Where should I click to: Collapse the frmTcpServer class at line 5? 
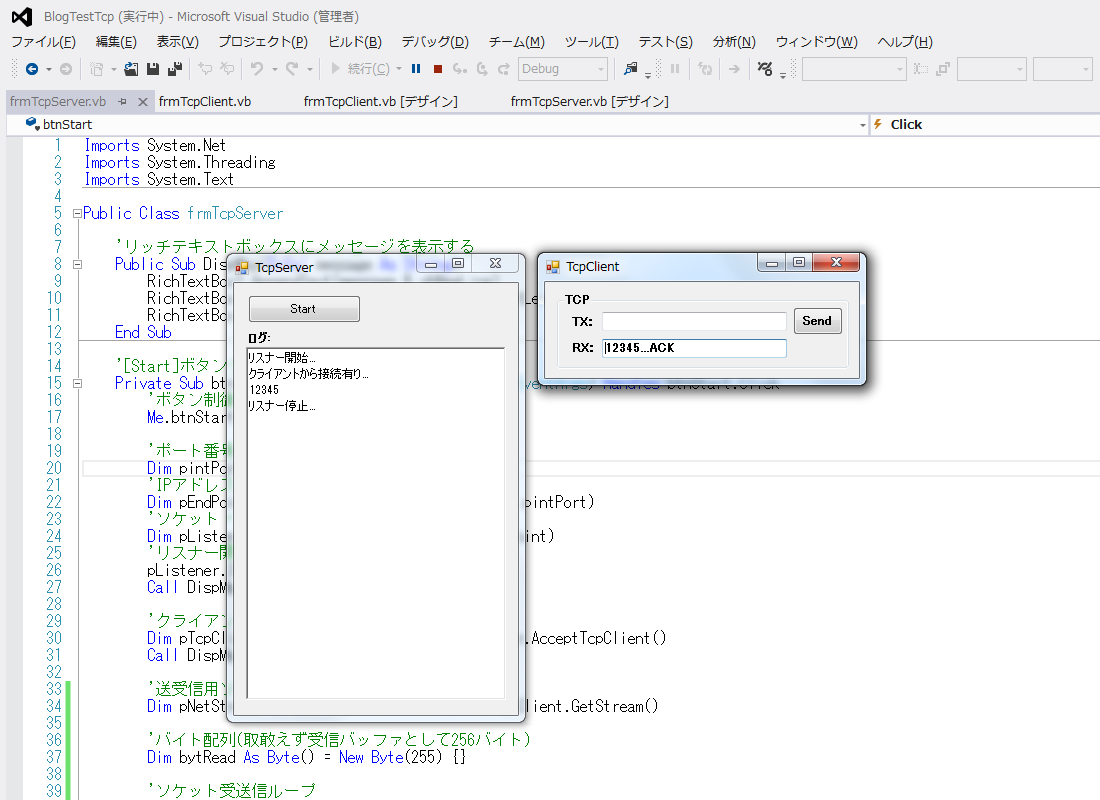[x=77, y=213]
